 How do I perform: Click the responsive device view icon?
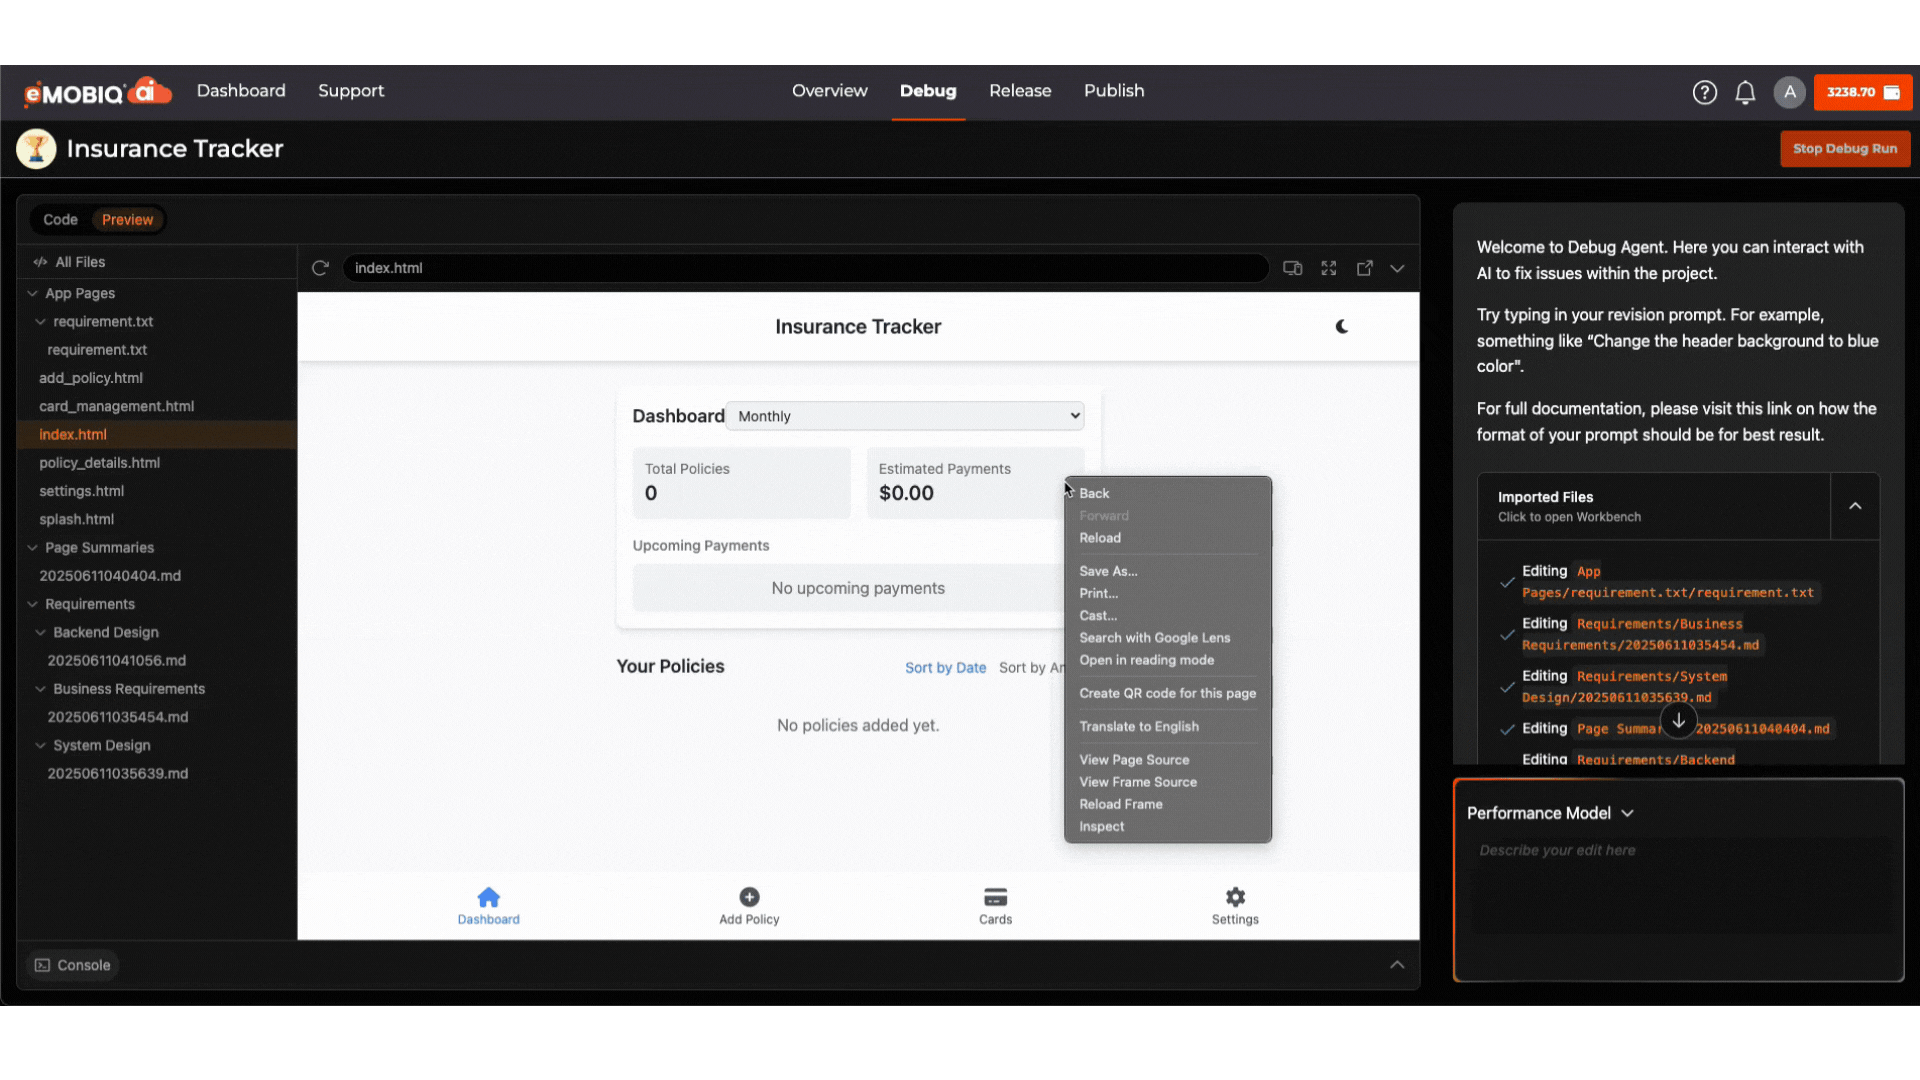tap(1292, 268)
